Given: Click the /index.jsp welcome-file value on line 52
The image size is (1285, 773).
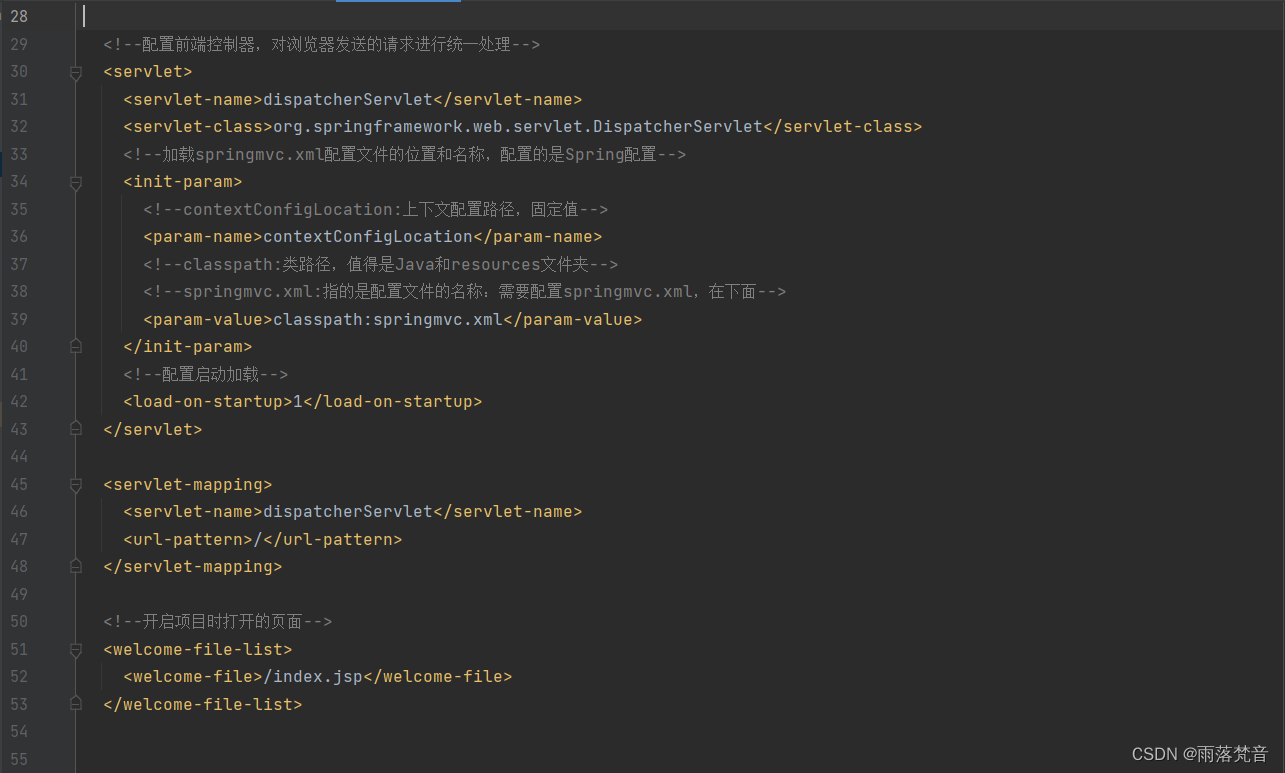Looking at the screenshot, I should coord(312,676).
